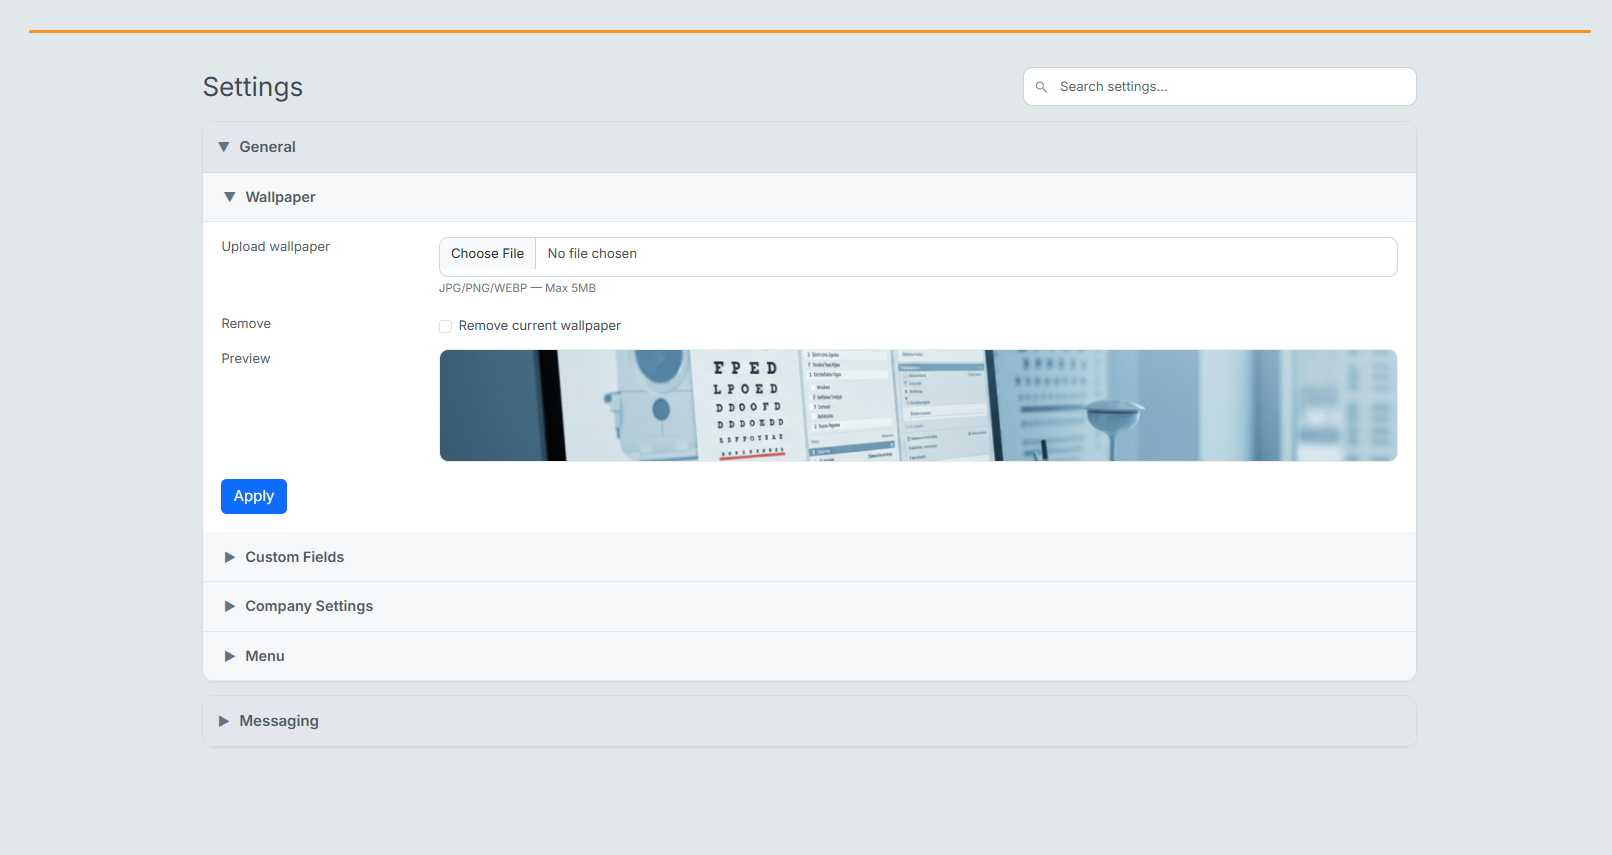The height and width of the screenshot is (855, 1612).
Task: Click the 'Remove current wallpaper' label text
Action: click(539, 326)
